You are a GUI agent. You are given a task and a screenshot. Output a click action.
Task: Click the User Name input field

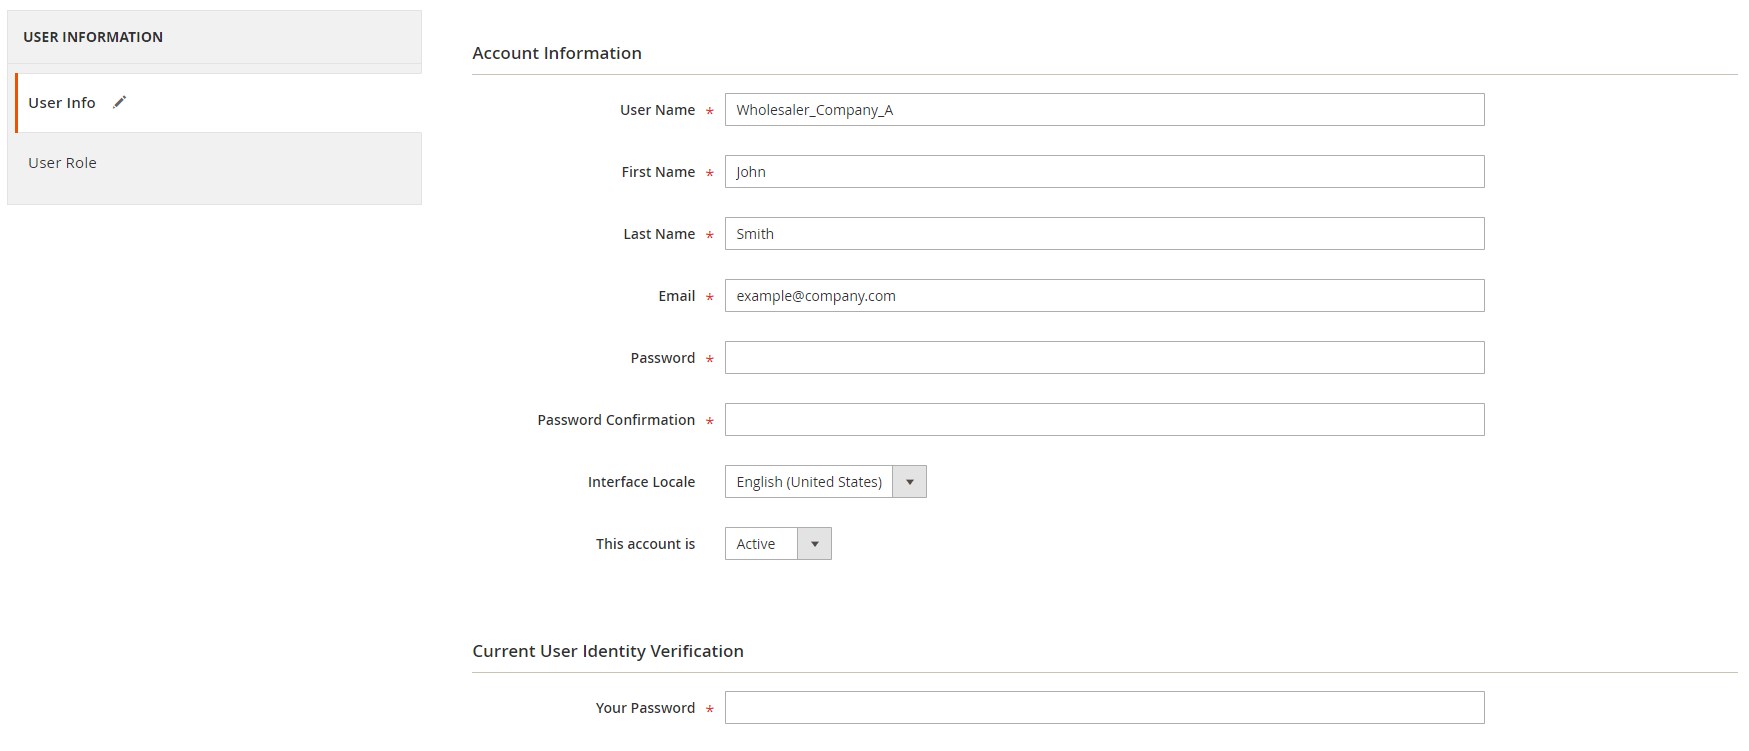coord(1104,110)
